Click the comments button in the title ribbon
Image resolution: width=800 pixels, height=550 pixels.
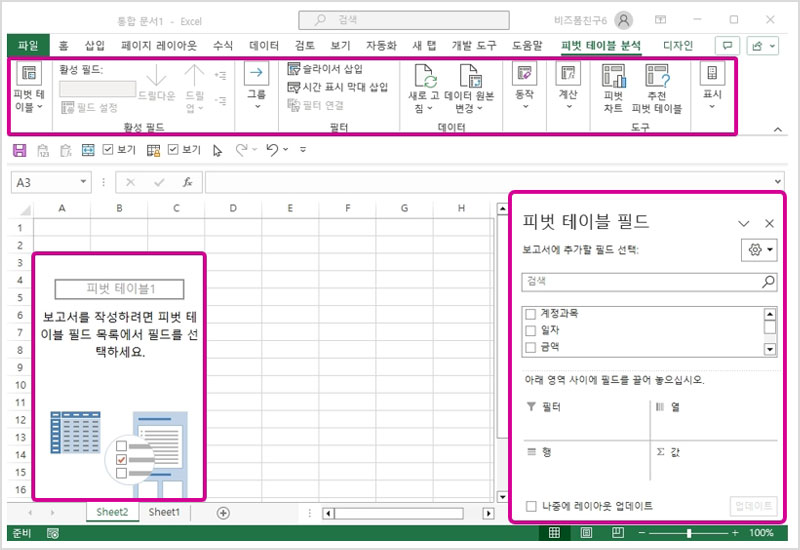pos(728,46)
